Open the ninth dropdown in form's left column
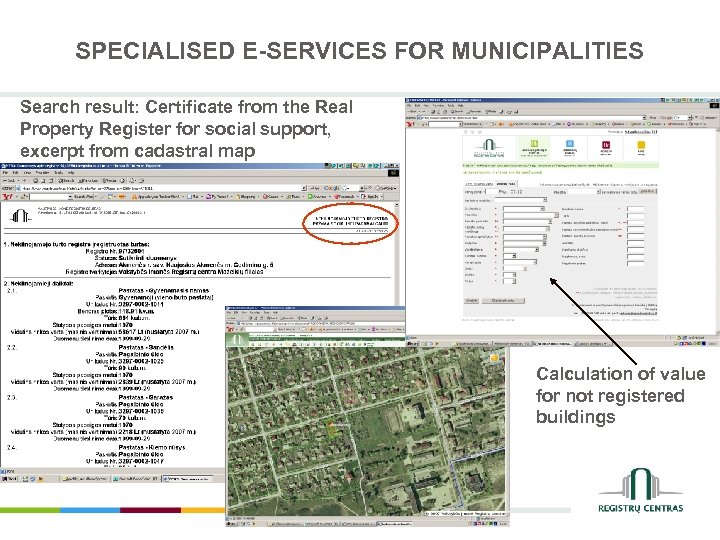This screenshot has width=720, height=540. 520,262
